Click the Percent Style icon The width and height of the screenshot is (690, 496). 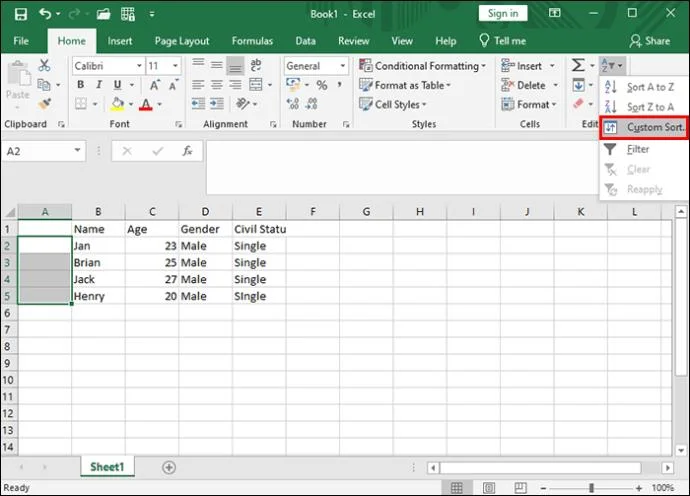coord(322,86)
